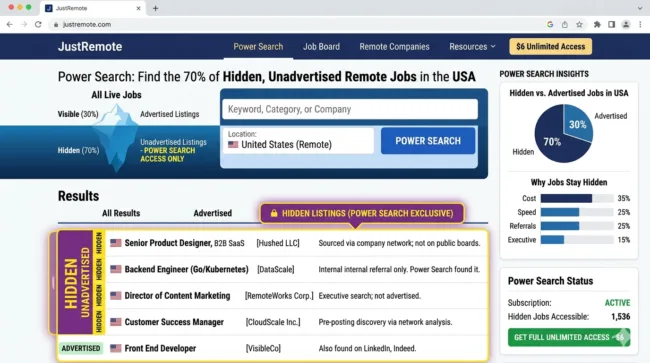This screenshot has height=363, width=650.
Task: Click GET FULL UNLIMITED ACCESS button
Action: (569, 337)
